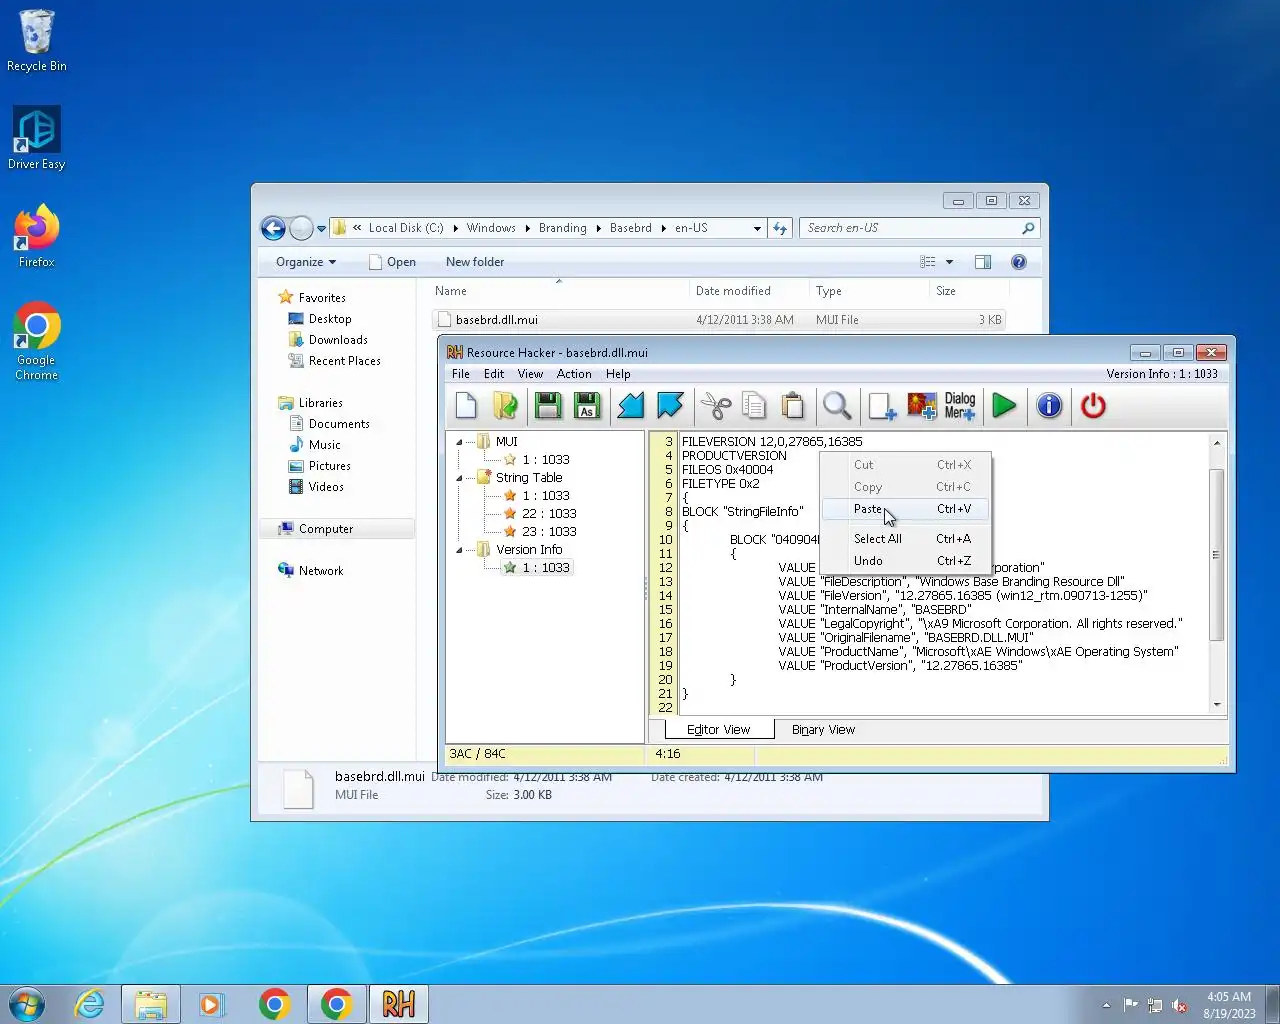Click the clipboard Paste toolbar icon
The width and height of the screenshot is (1280, 1024).
793,405
